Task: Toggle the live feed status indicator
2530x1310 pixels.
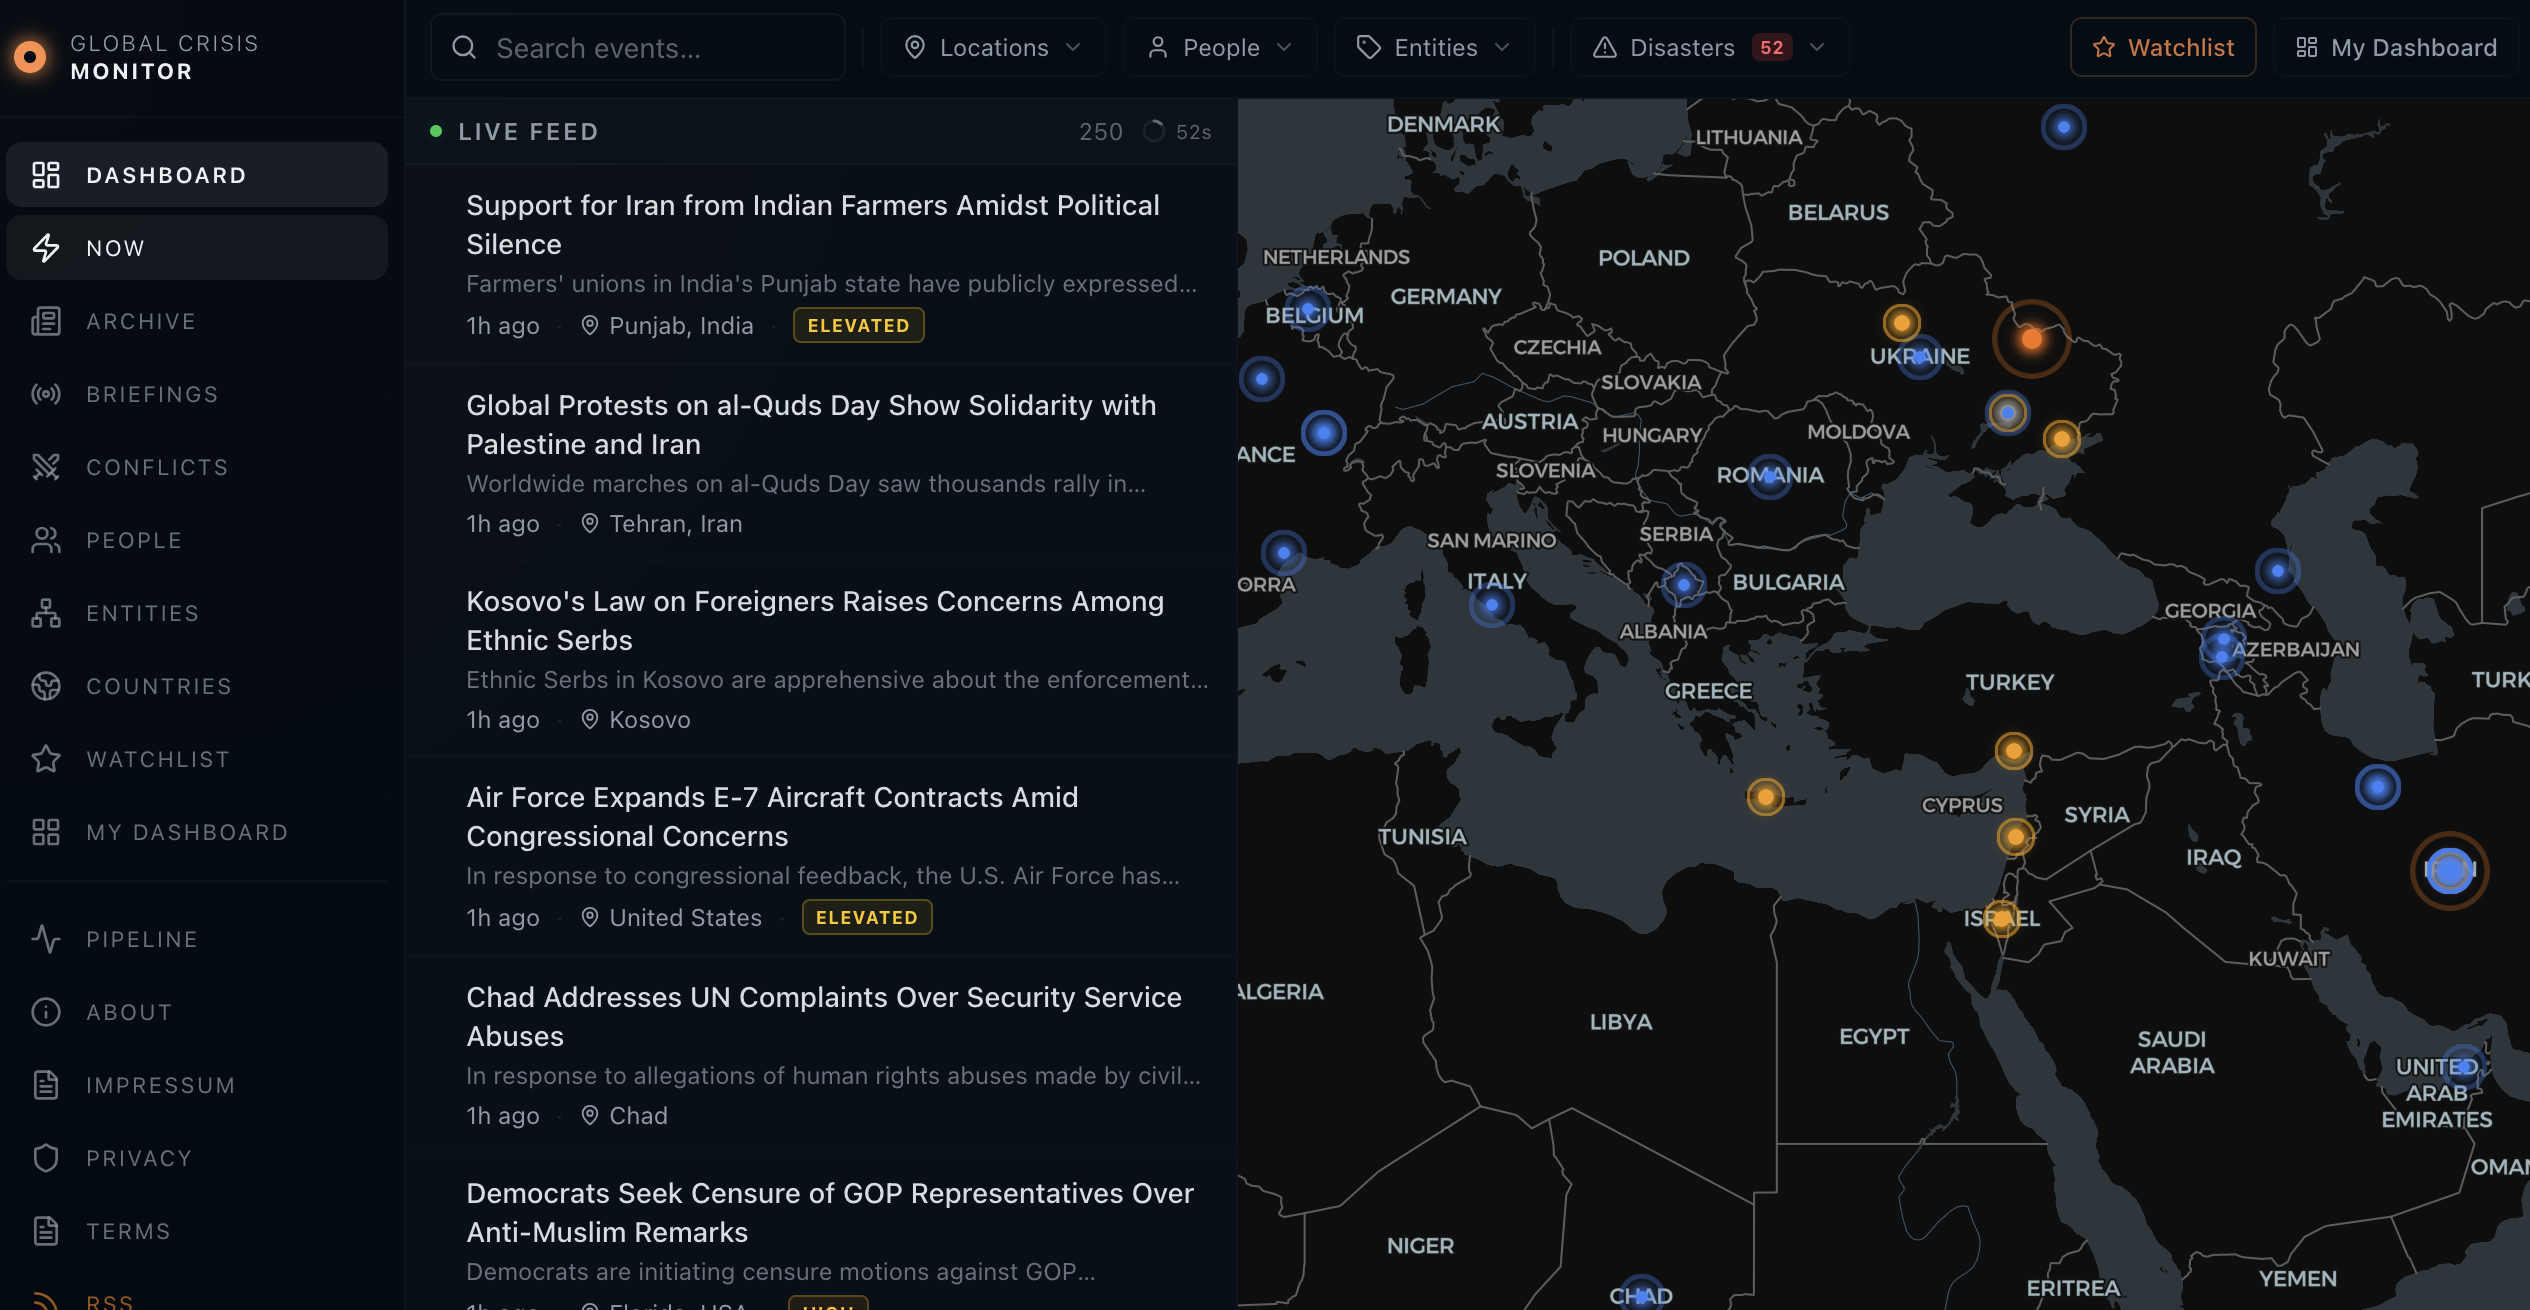Action: tap(436, 130)
